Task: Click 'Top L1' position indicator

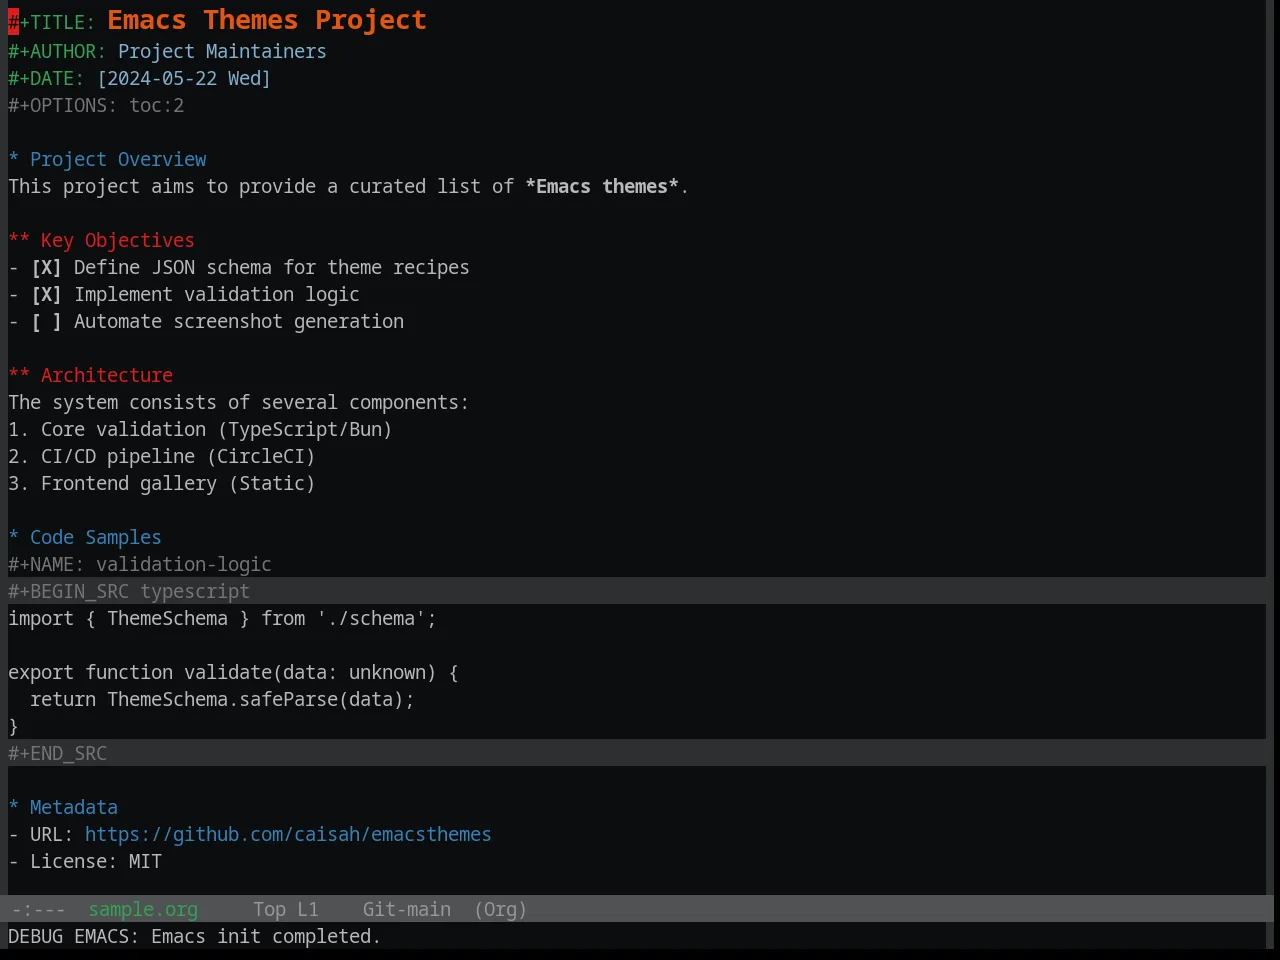Action: 286,910
